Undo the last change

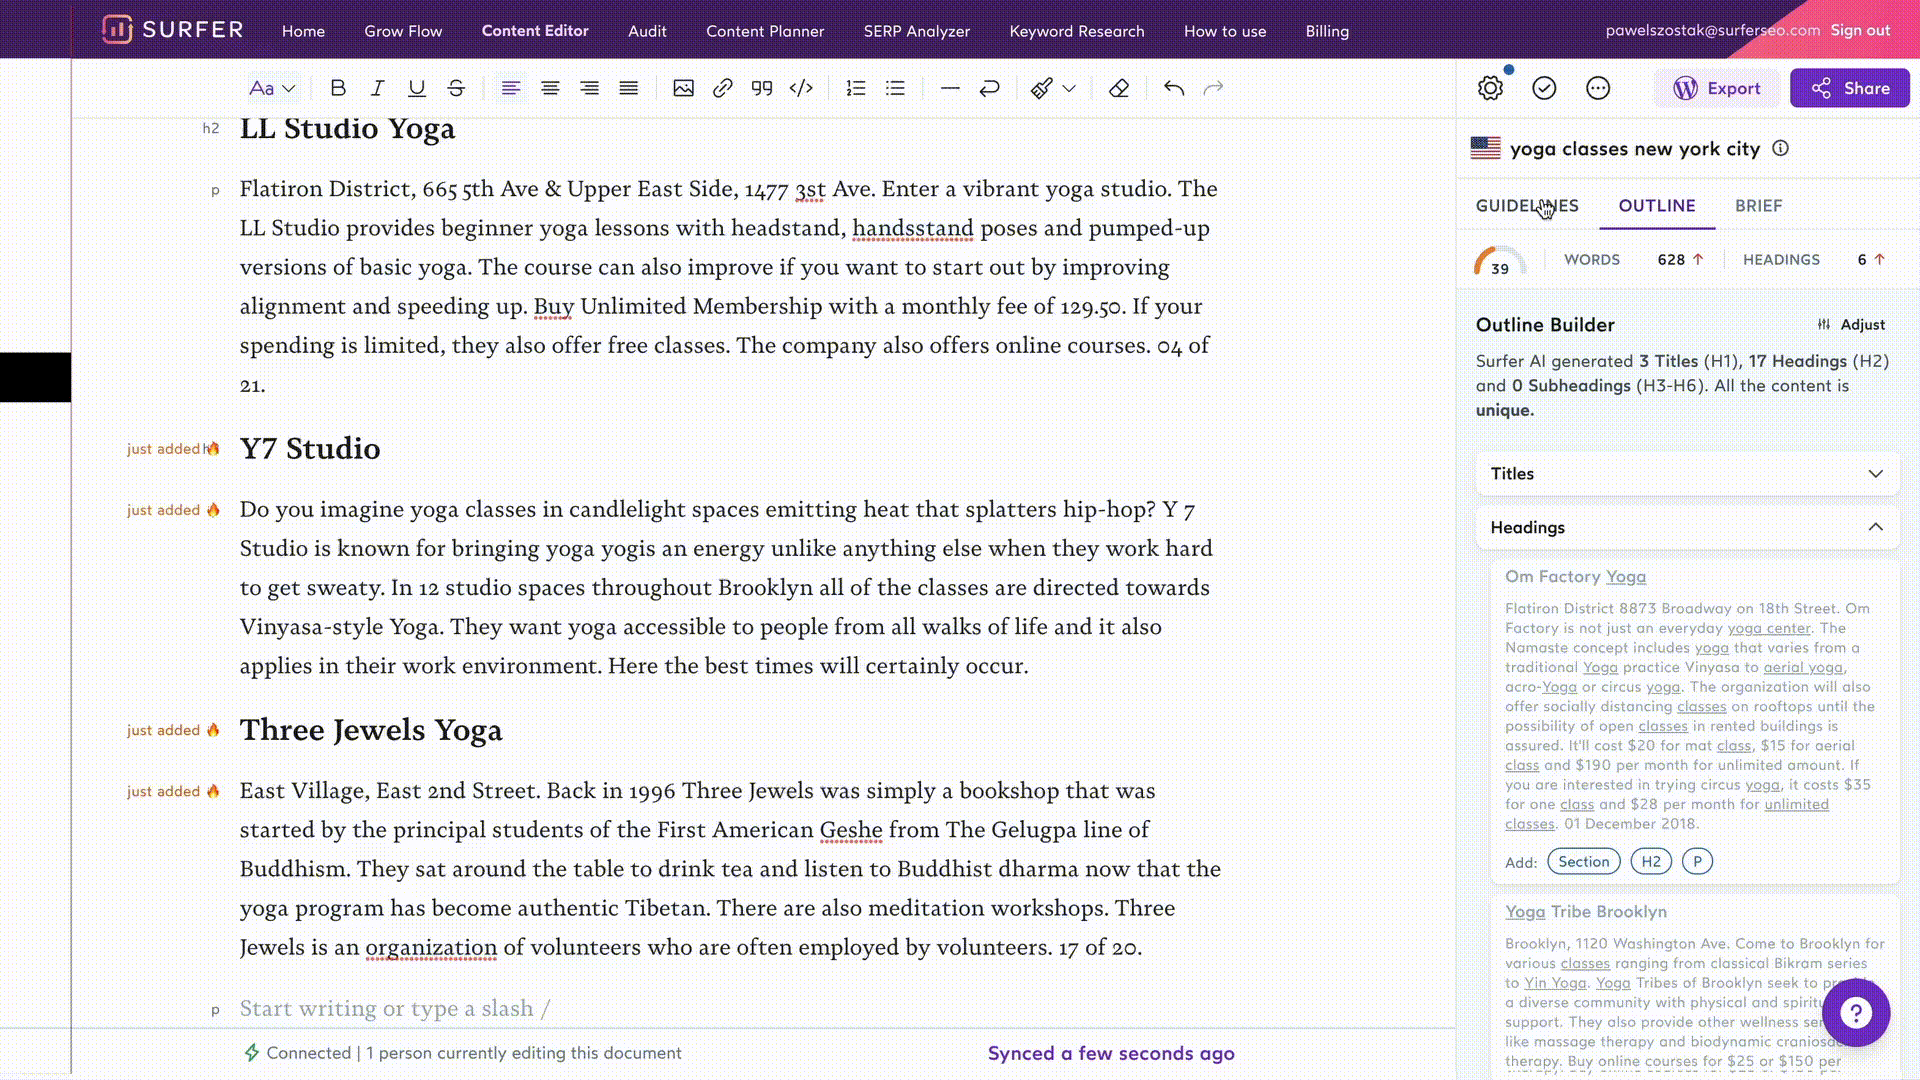1174,88
